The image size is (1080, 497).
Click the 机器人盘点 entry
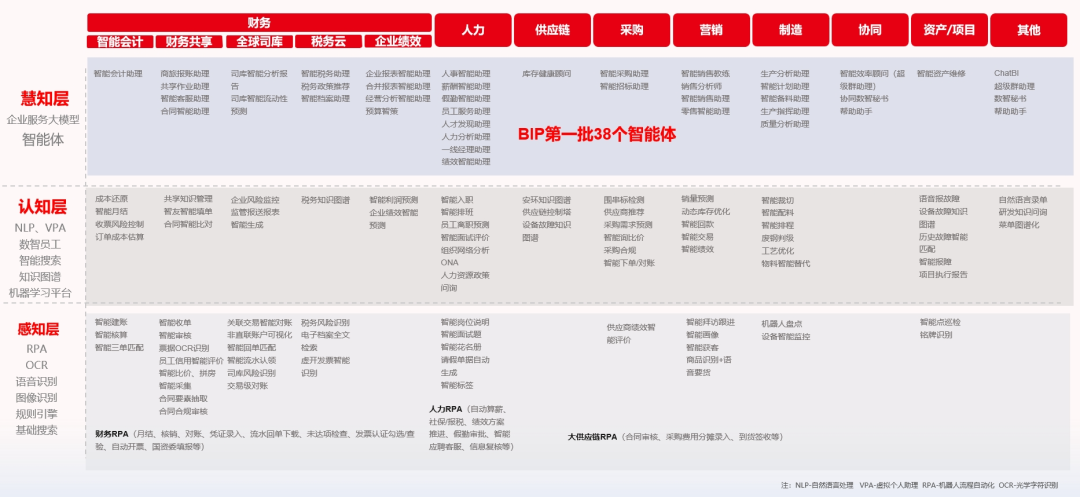782,324
